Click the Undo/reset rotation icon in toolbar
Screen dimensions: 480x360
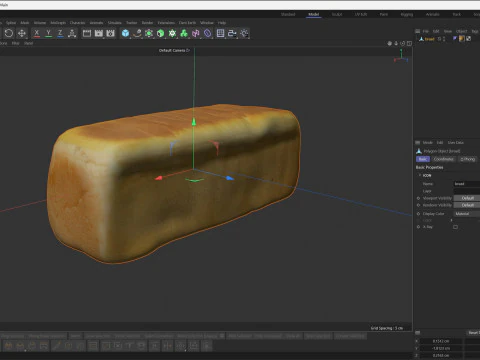point(9,33)
